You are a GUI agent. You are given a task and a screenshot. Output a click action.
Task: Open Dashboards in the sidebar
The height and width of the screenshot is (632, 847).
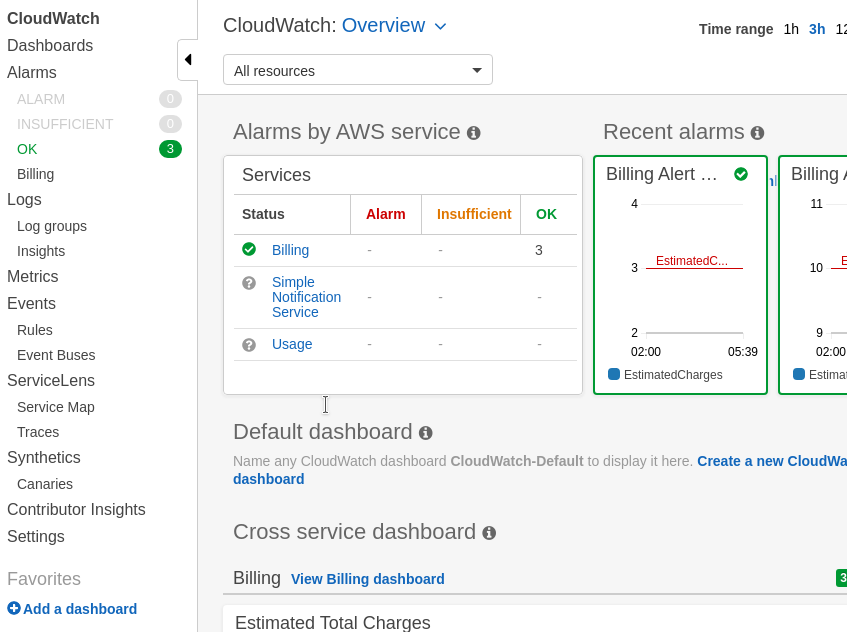click(50, 45)
